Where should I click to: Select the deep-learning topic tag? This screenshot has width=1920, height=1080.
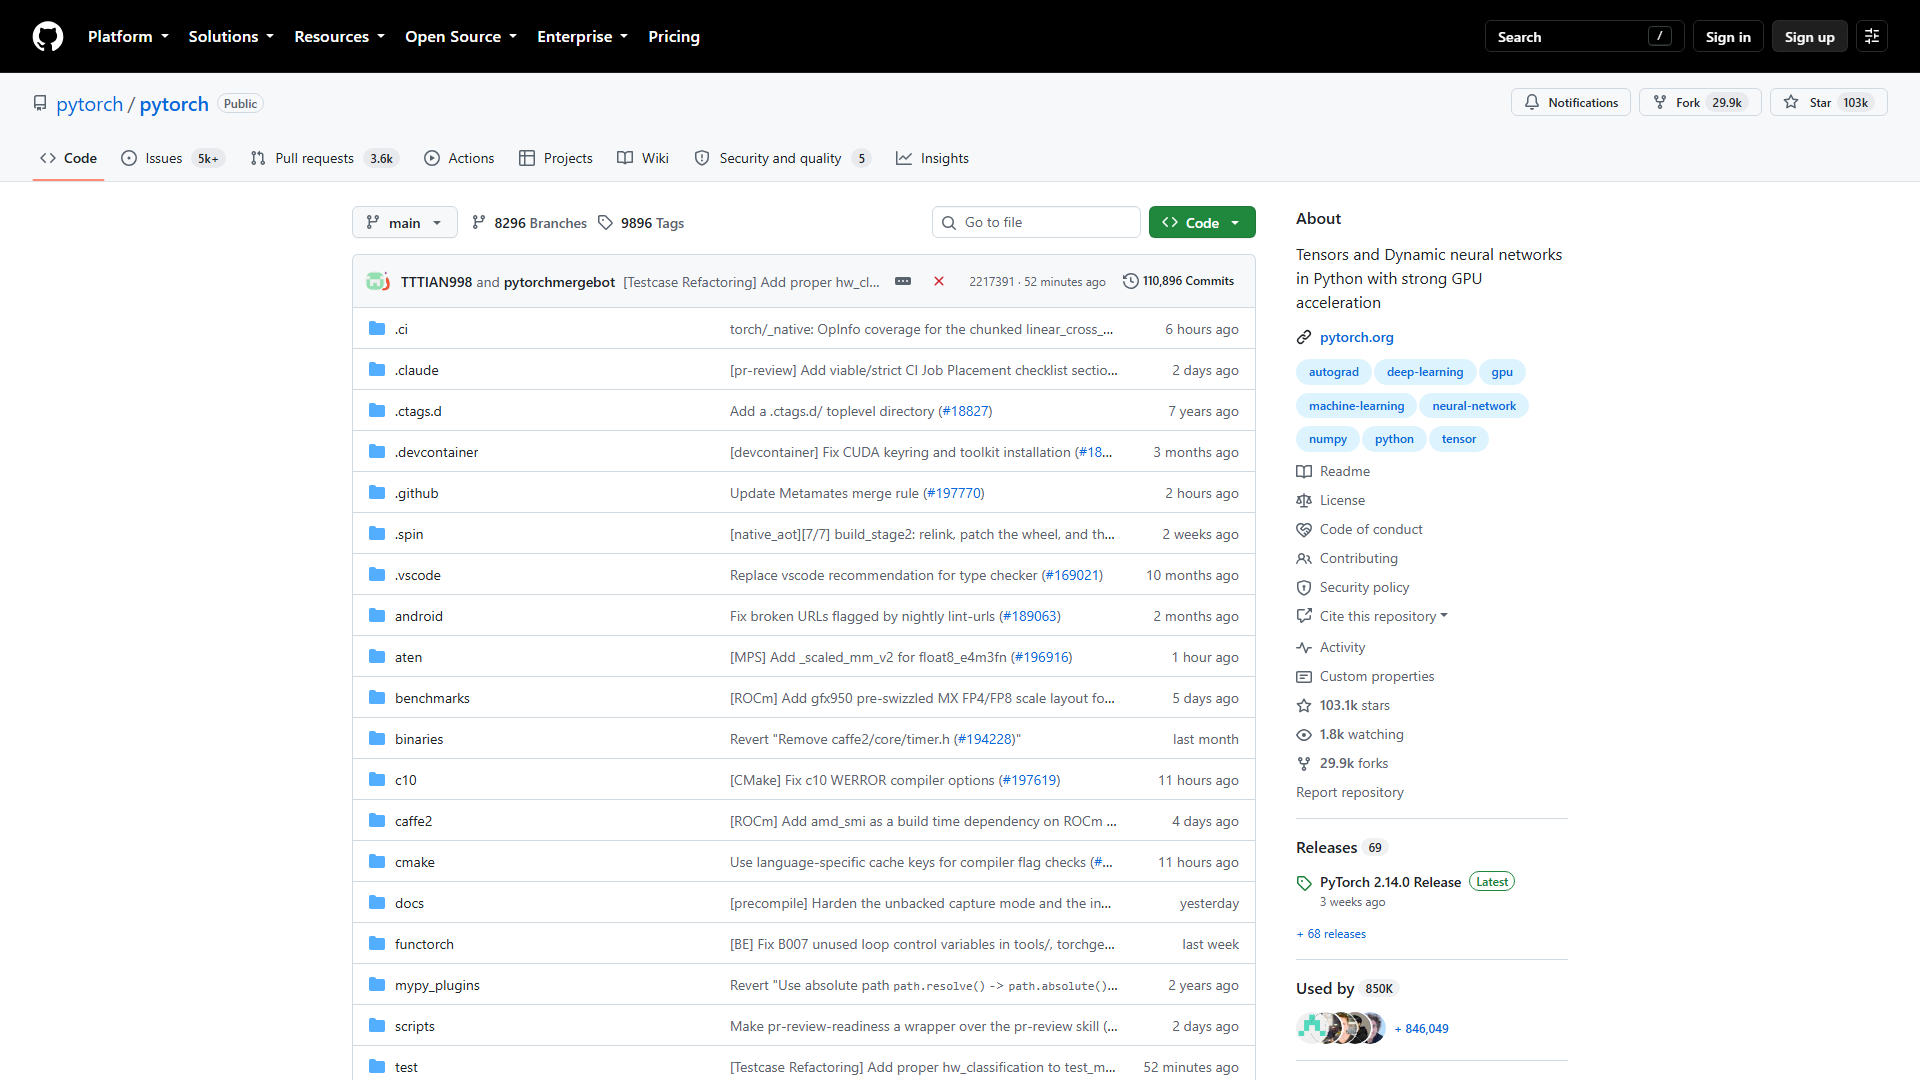[1424, 372]
